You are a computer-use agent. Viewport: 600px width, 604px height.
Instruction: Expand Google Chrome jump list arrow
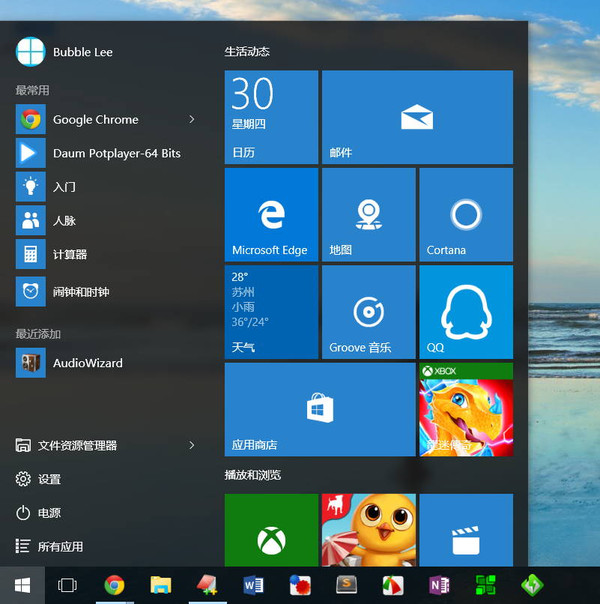(192, 120)
